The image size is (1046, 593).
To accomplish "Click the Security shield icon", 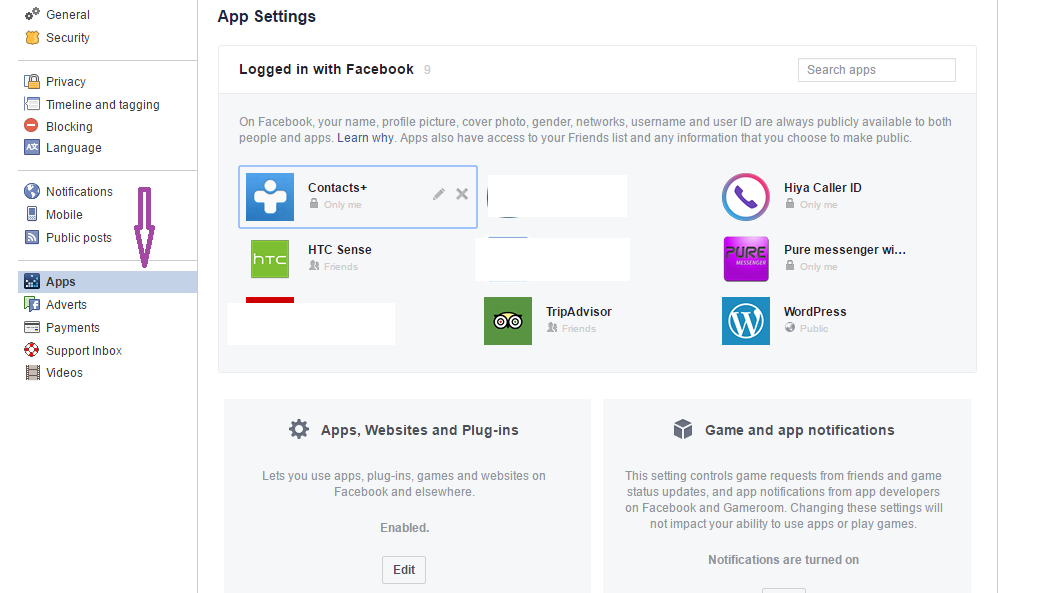I will click(32, 37).
